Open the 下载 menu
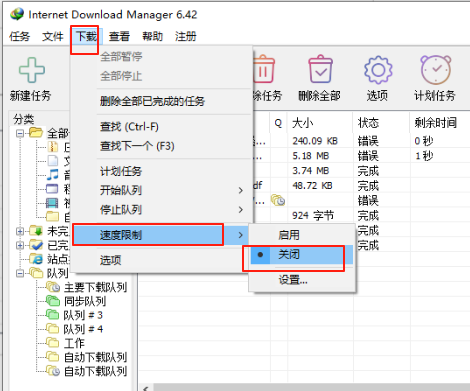The width and height of the screenshot is (470, 391). [86, 36]
